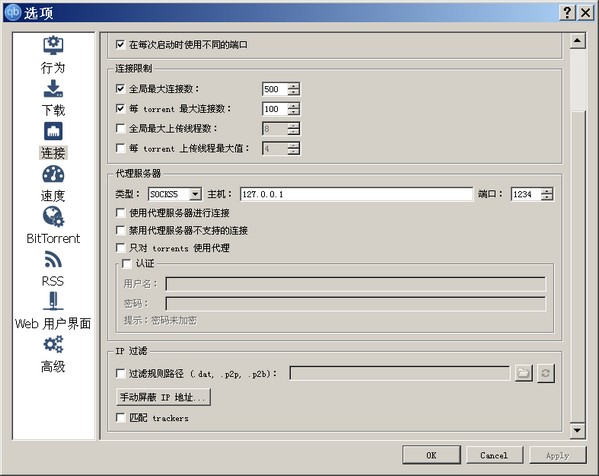This screenshot has height=476, width=599.
Task: Toggle 每 torrent 最大连接数 checkbox
Action: pyautogui.click(x=120, y=108)
